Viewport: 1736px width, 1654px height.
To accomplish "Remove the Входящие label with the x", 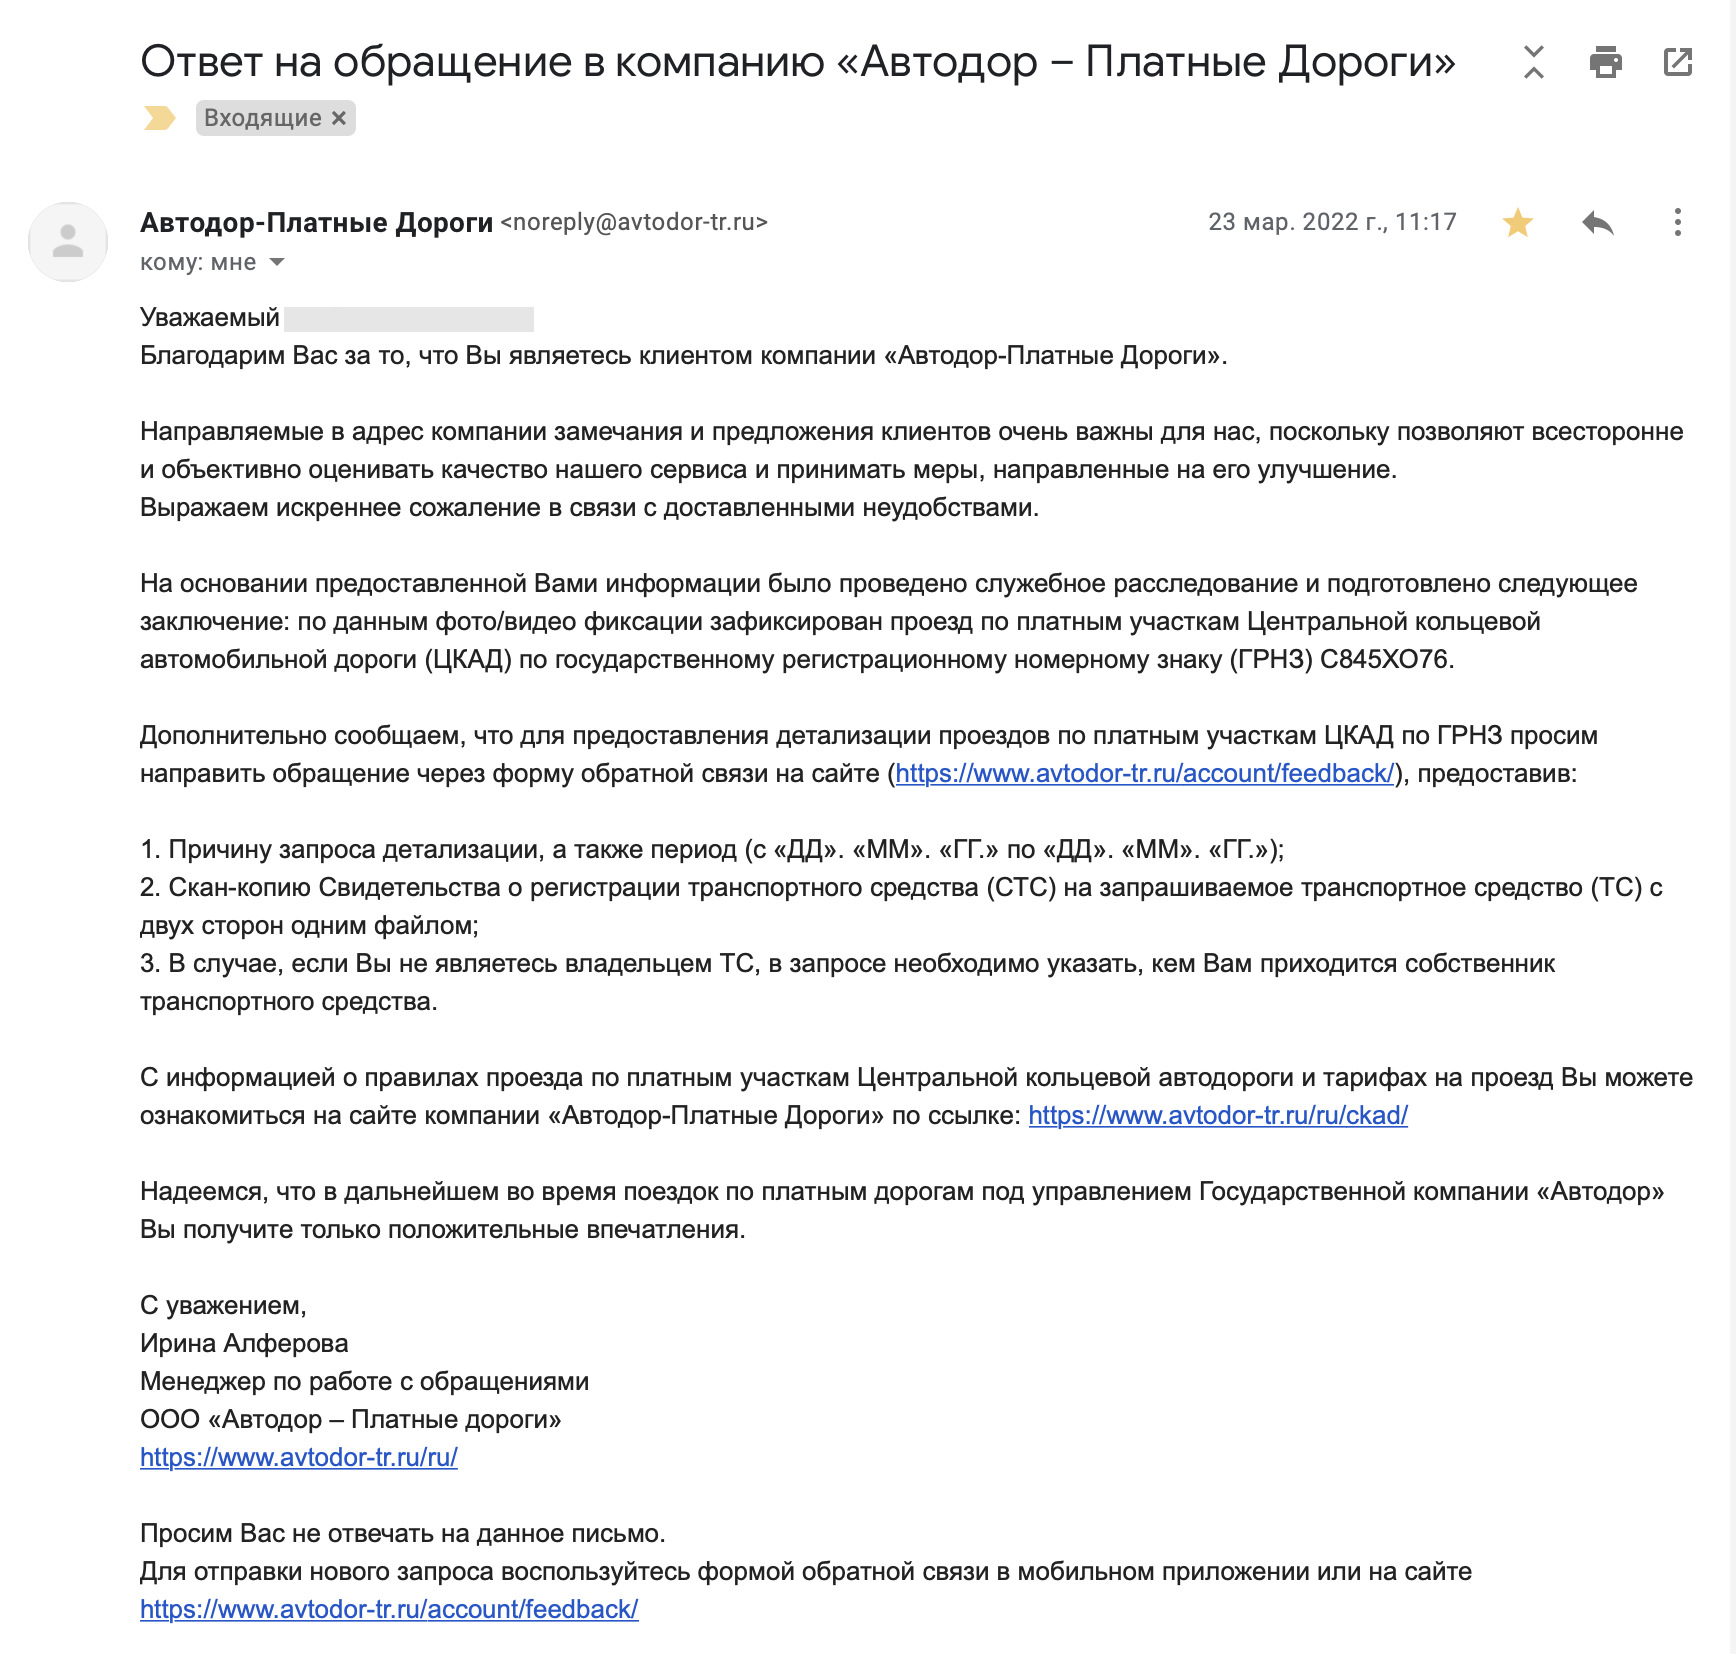I will [339, 118].
